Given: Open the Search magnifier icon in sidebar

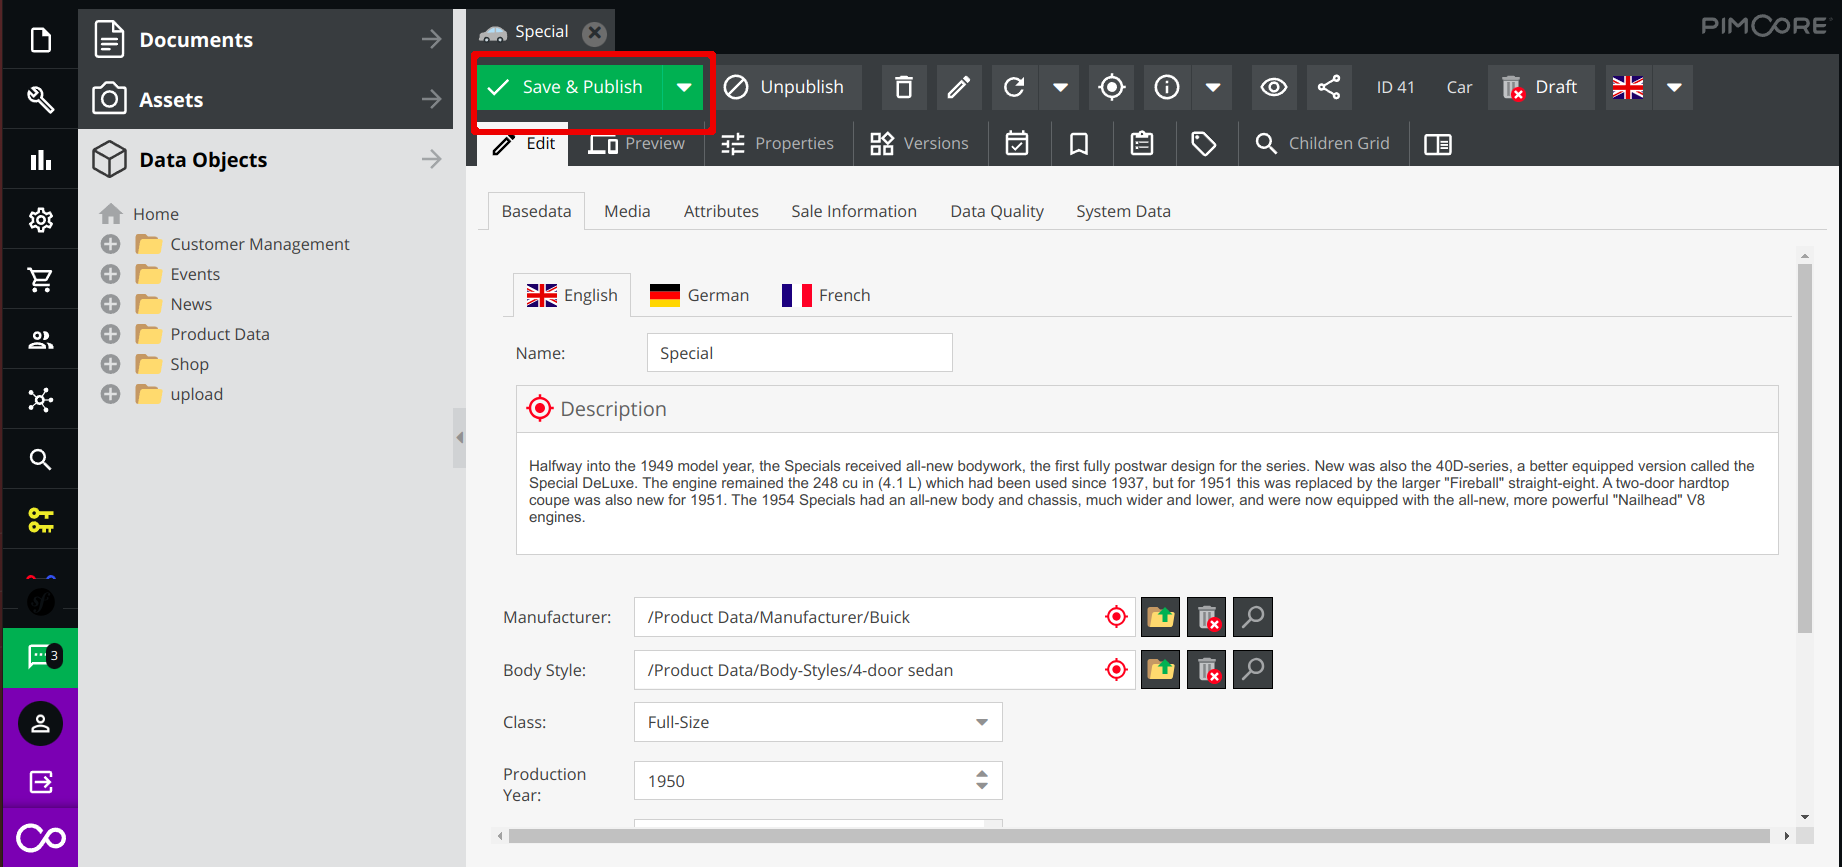Looking at the screenshot, I should click(x=40, y=460).
